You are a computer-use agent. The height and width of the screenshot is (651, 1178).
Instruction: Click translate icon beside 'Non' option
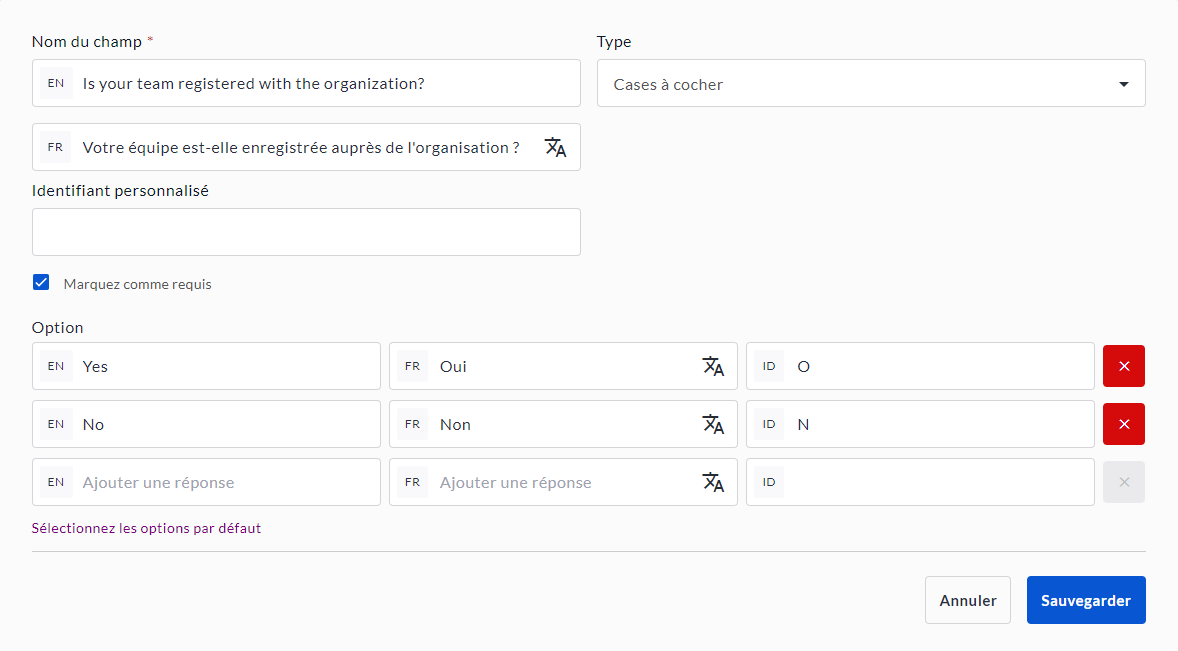(712, 424)
